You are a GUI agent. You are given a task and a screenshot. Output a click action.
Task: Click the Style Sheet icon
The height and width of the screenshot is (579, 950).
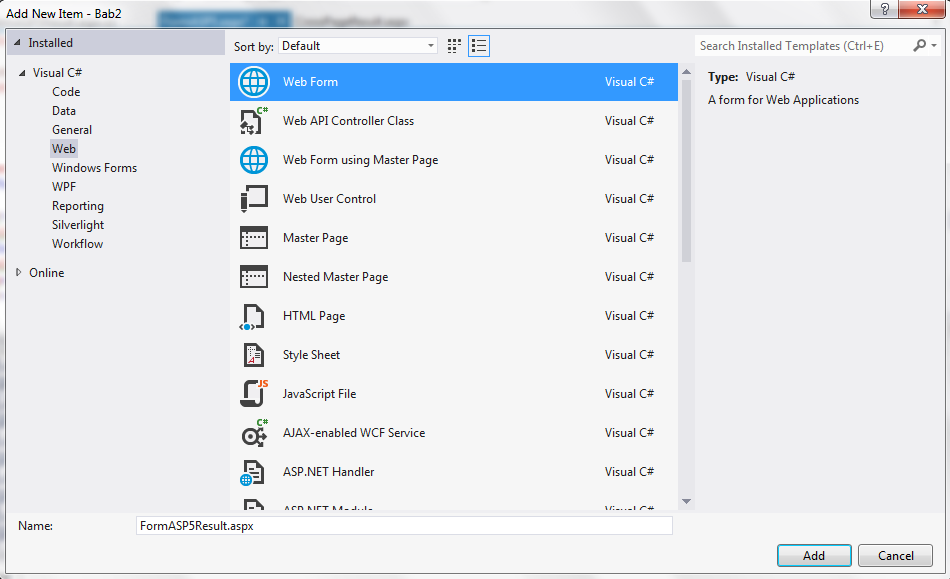pos(253,355)
